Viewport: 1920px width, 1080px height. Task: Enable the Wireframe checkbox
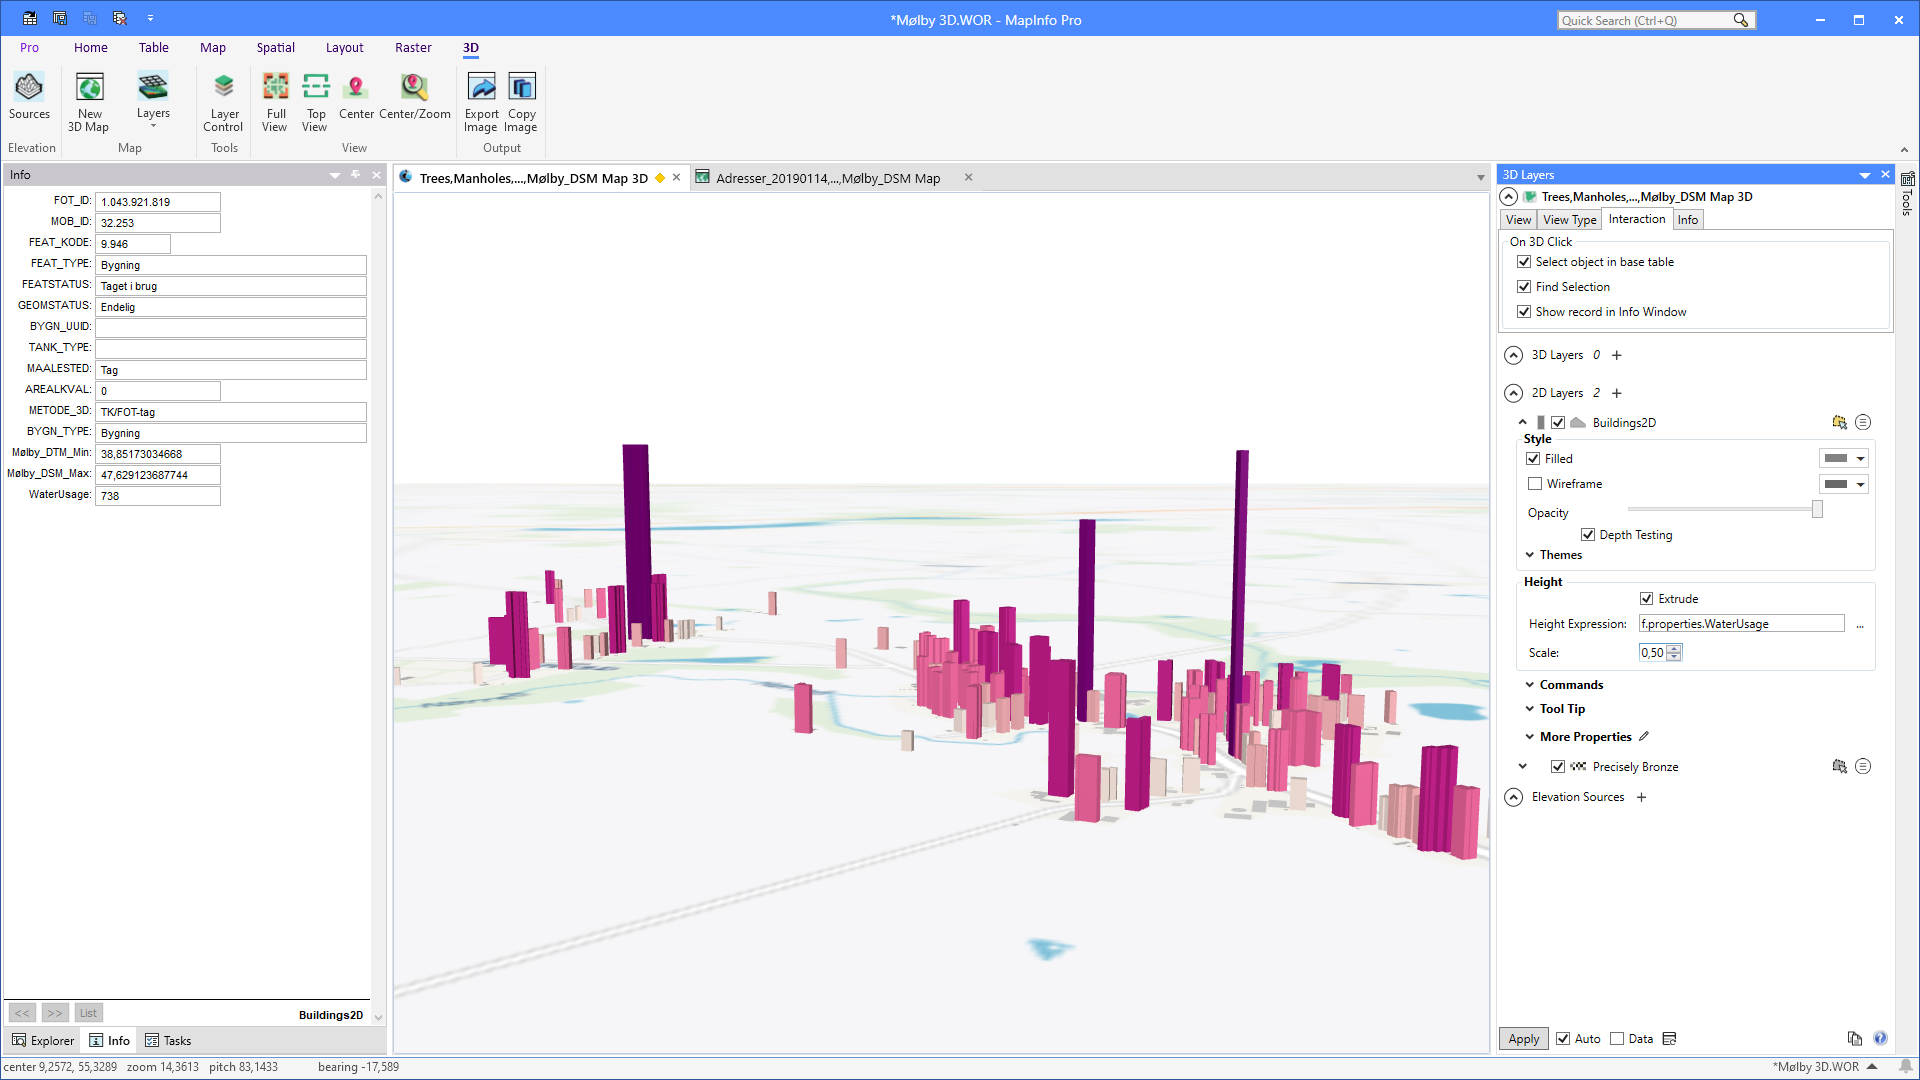(1535, 484)
